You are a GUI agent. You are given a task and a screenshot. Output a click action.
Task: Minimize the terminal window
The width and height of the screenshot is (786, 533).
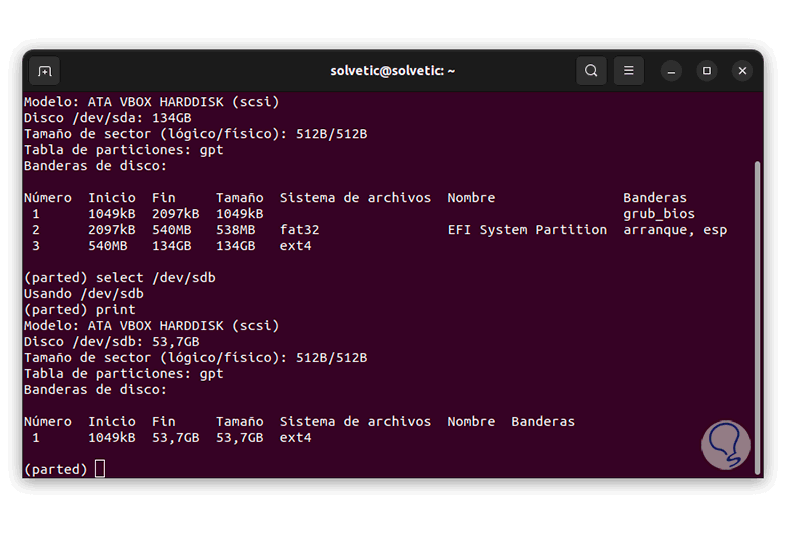[672, 71]
